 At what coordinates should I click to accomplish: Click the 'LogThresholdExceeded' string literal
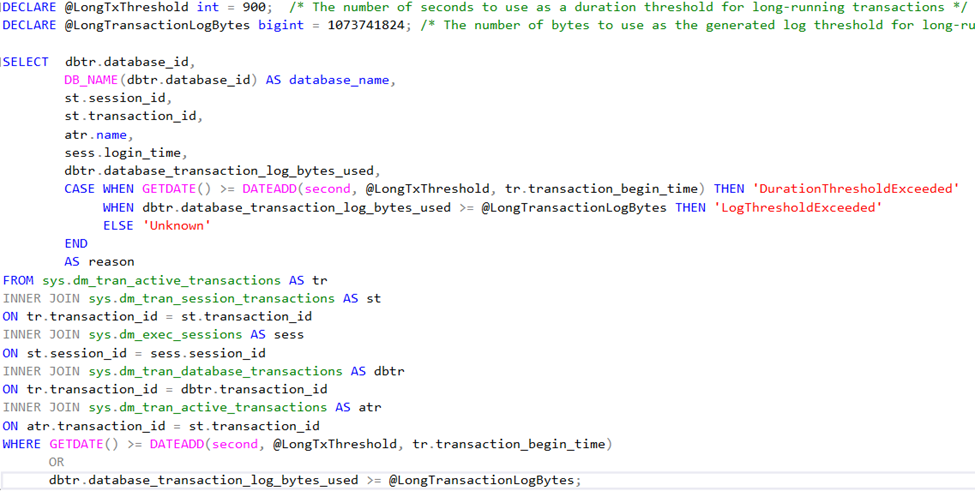click(798, 207)
